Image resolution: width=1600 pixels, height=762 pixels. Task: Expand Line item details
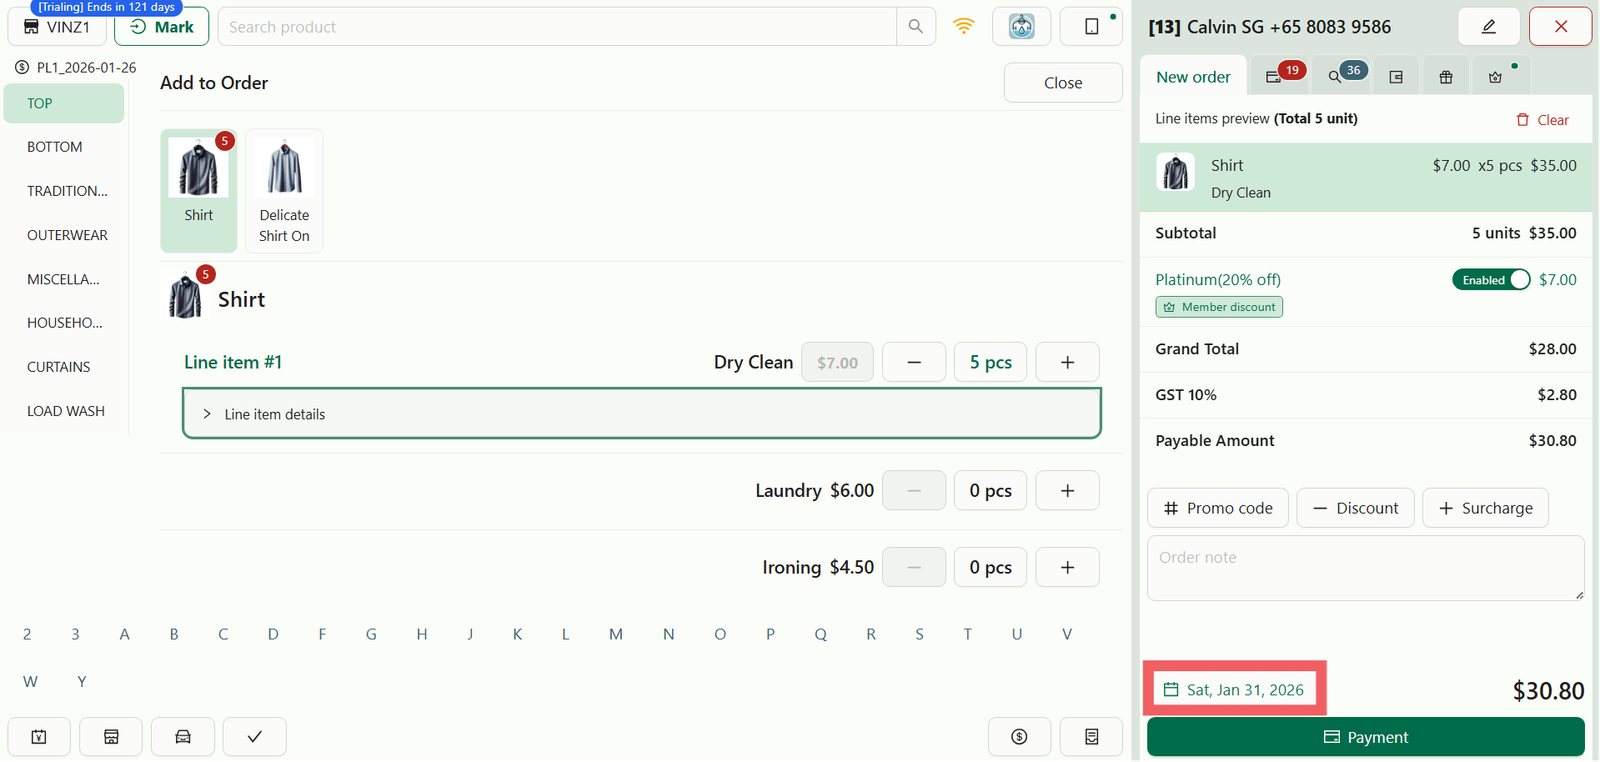pos(642,414)
